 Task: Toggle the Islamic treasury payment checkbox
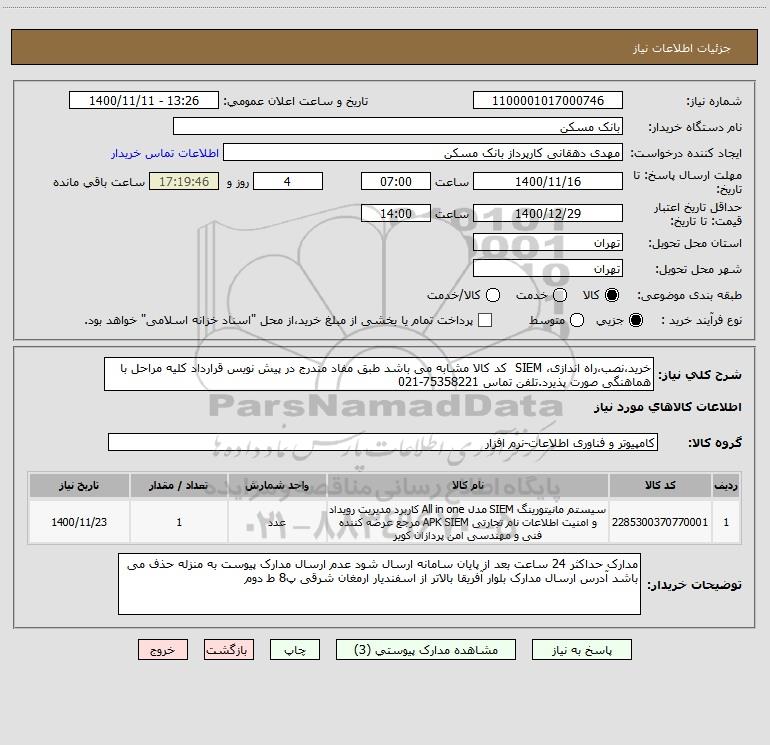point(485,320)
